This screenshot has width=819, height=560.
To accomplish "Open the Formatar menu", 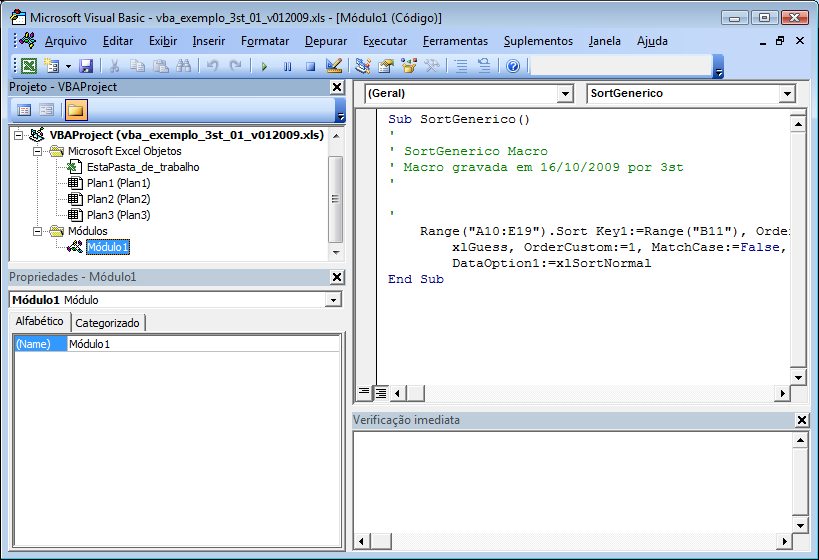I will pos(265,41).
